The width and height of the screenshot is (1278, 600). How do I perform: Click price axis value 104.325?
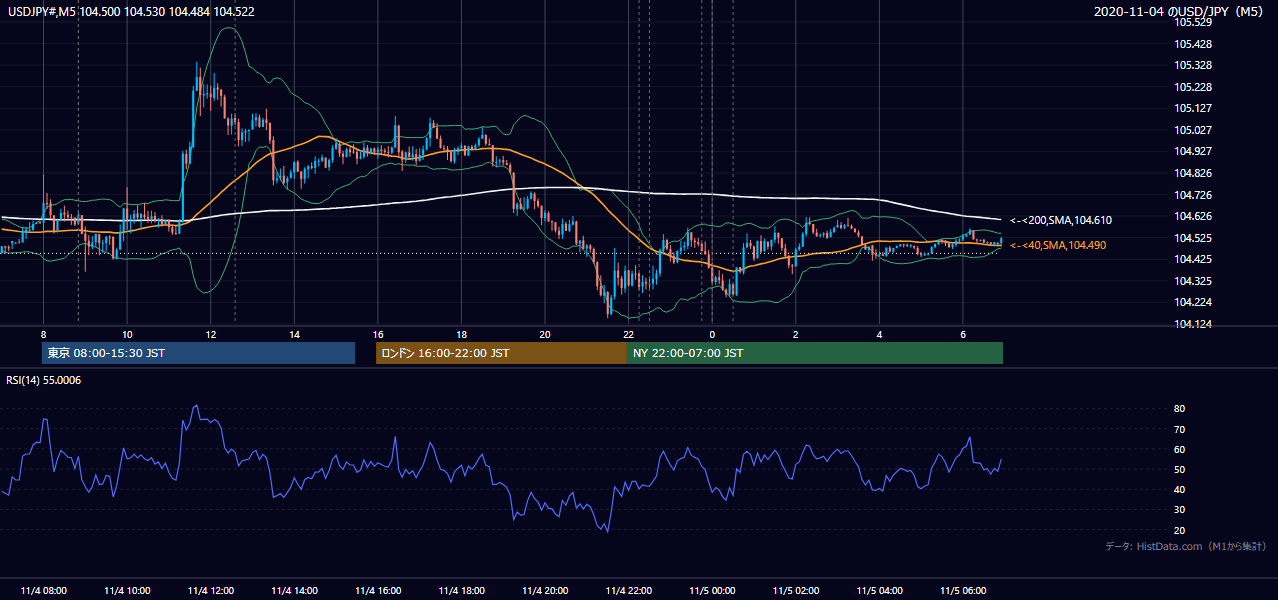click(x=1193, y=281)
